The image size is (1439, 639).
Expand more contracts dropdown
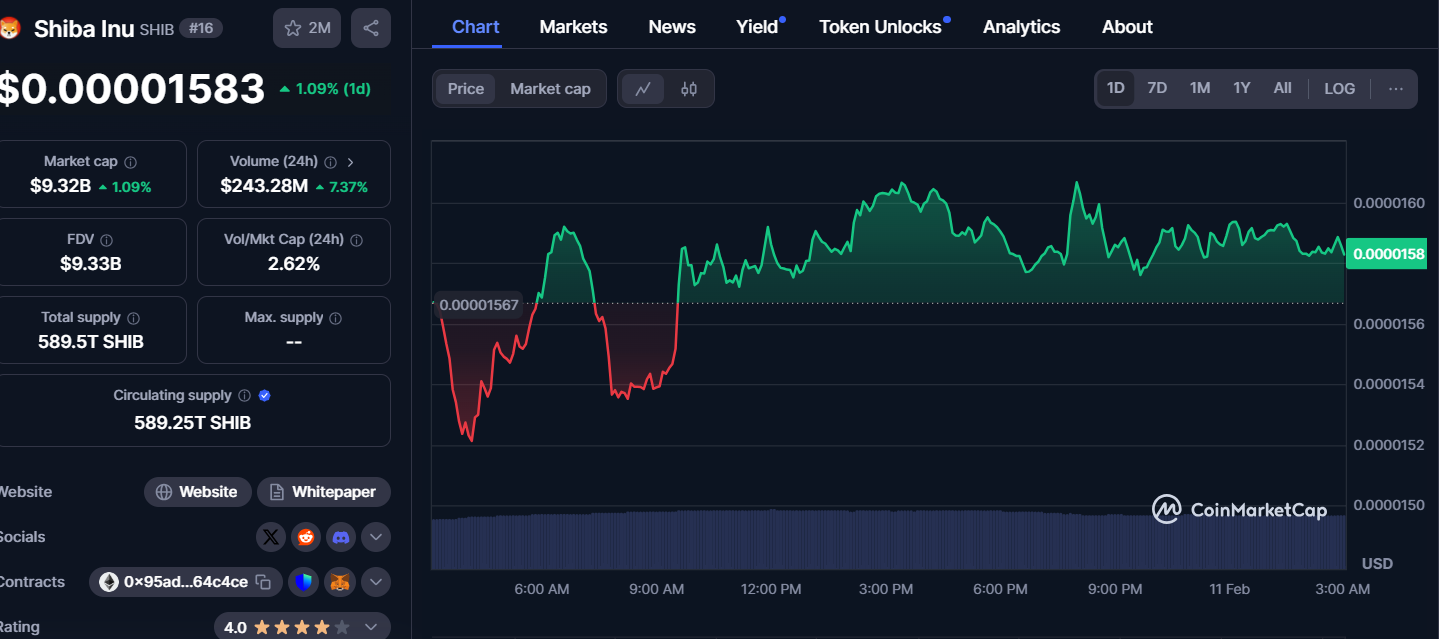376,582
